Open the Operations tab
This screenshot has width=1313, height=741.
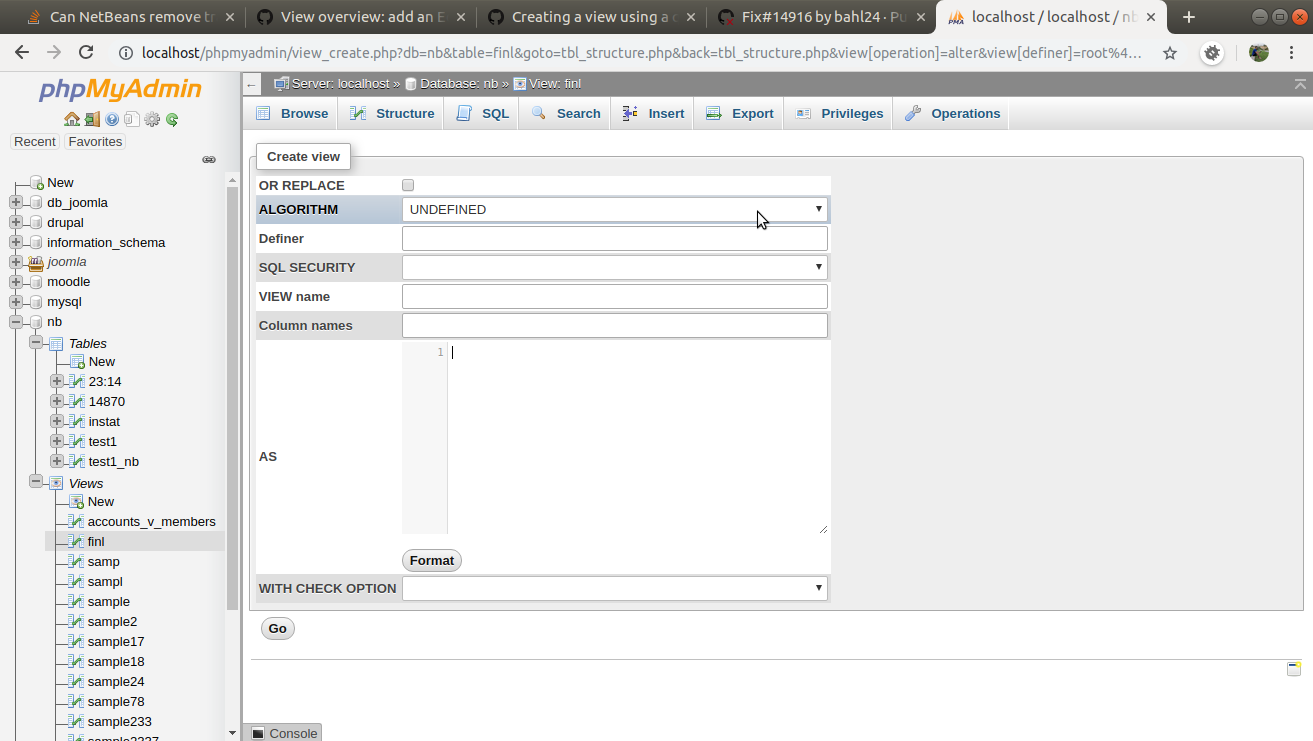point(952,113)
